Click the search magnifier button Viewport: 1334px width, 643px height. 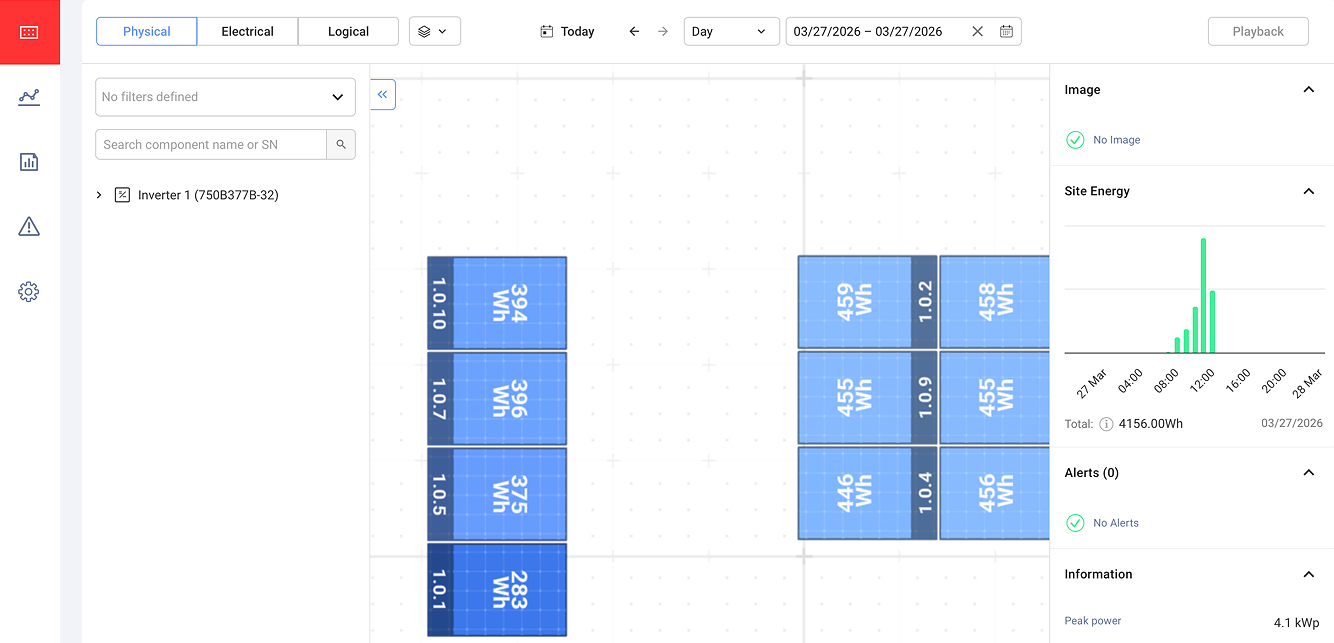click(341, 144)
